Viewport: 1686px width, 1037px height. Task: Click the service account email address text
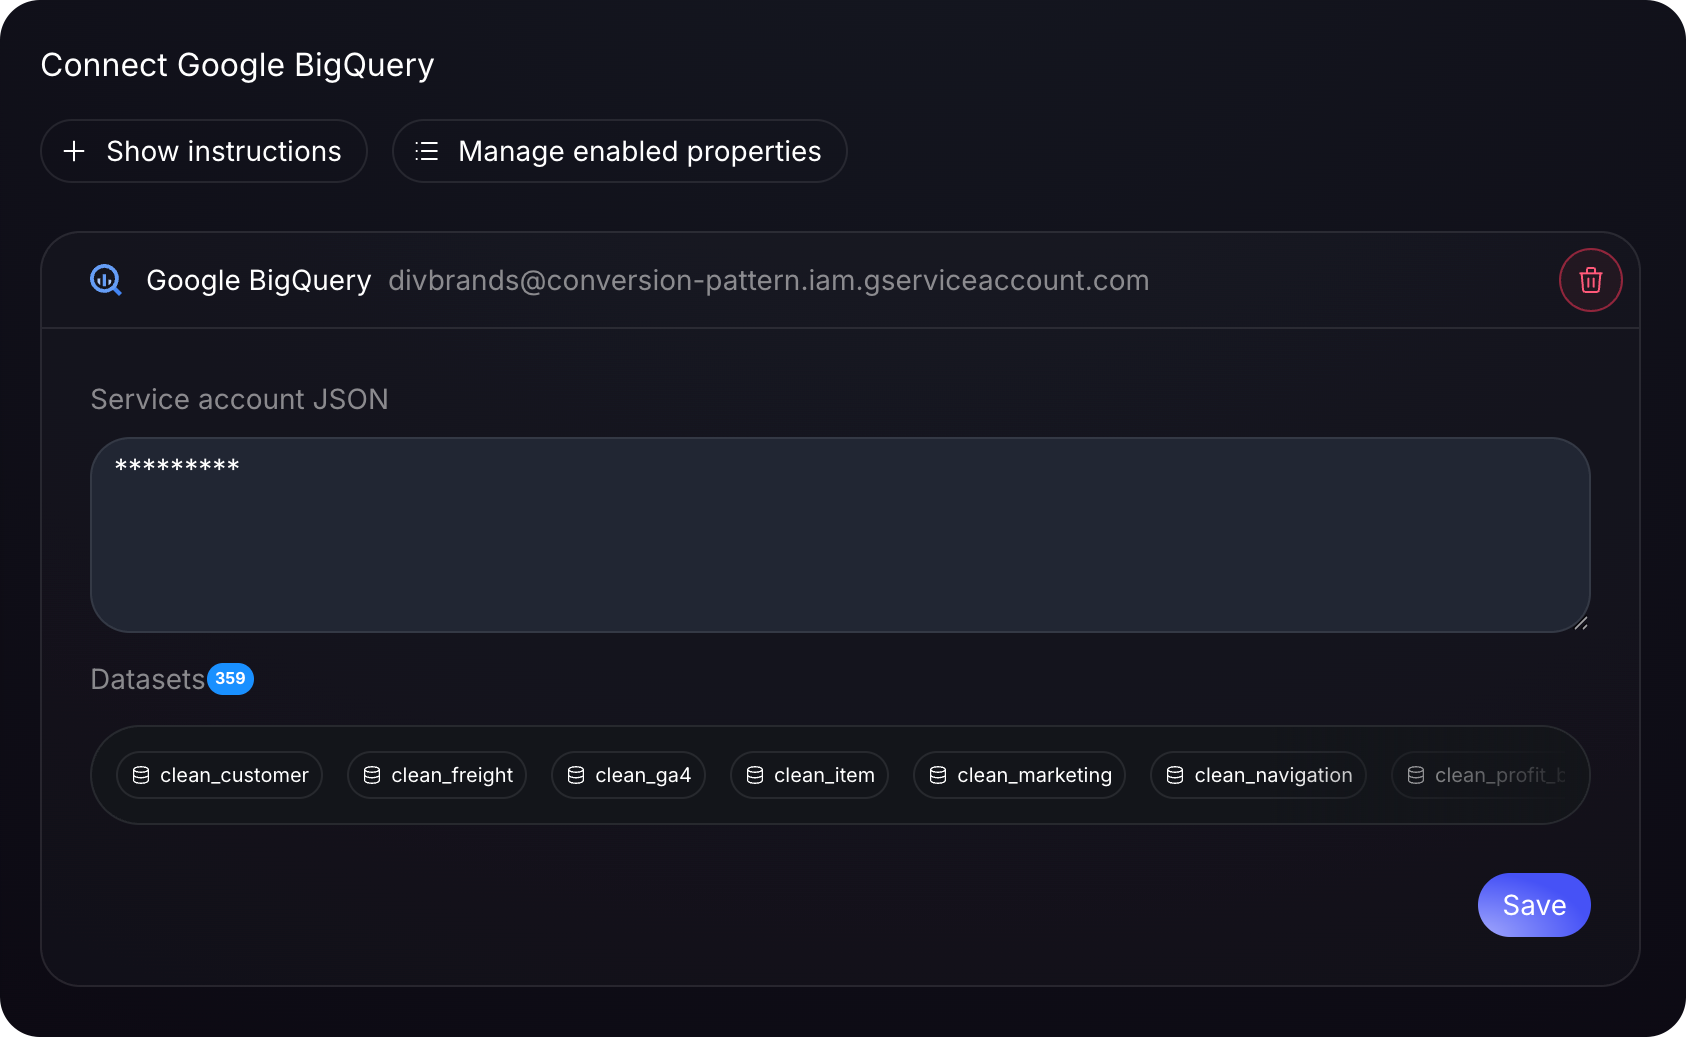tap(768, 280)
